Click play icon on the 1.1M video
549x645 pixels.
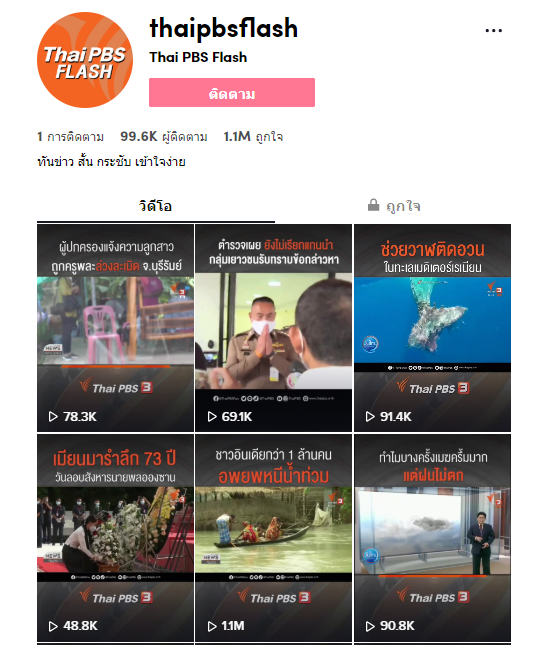[x=212, y=626]
